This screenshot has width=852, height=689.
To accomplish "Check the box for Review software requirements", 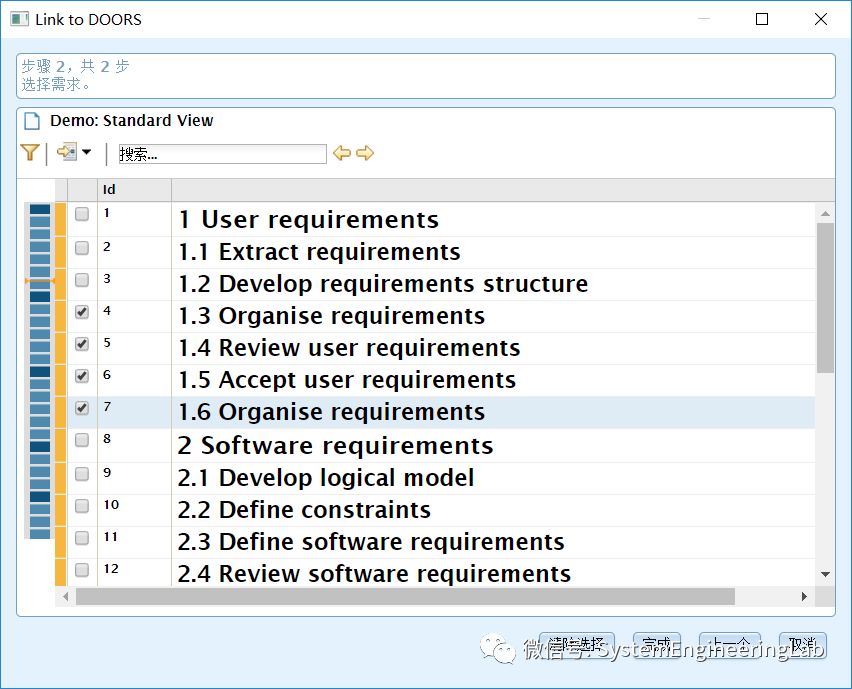I will click(x=82, y=570).
